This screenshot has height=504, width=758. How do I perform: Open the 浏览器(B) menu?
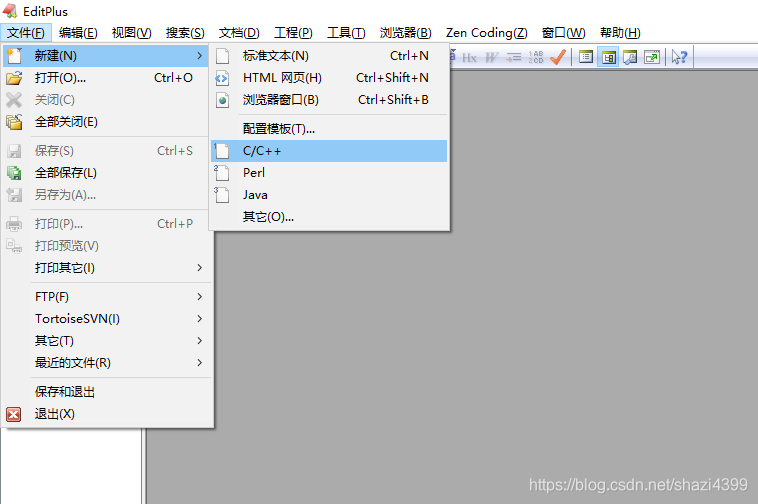(406, 33)
